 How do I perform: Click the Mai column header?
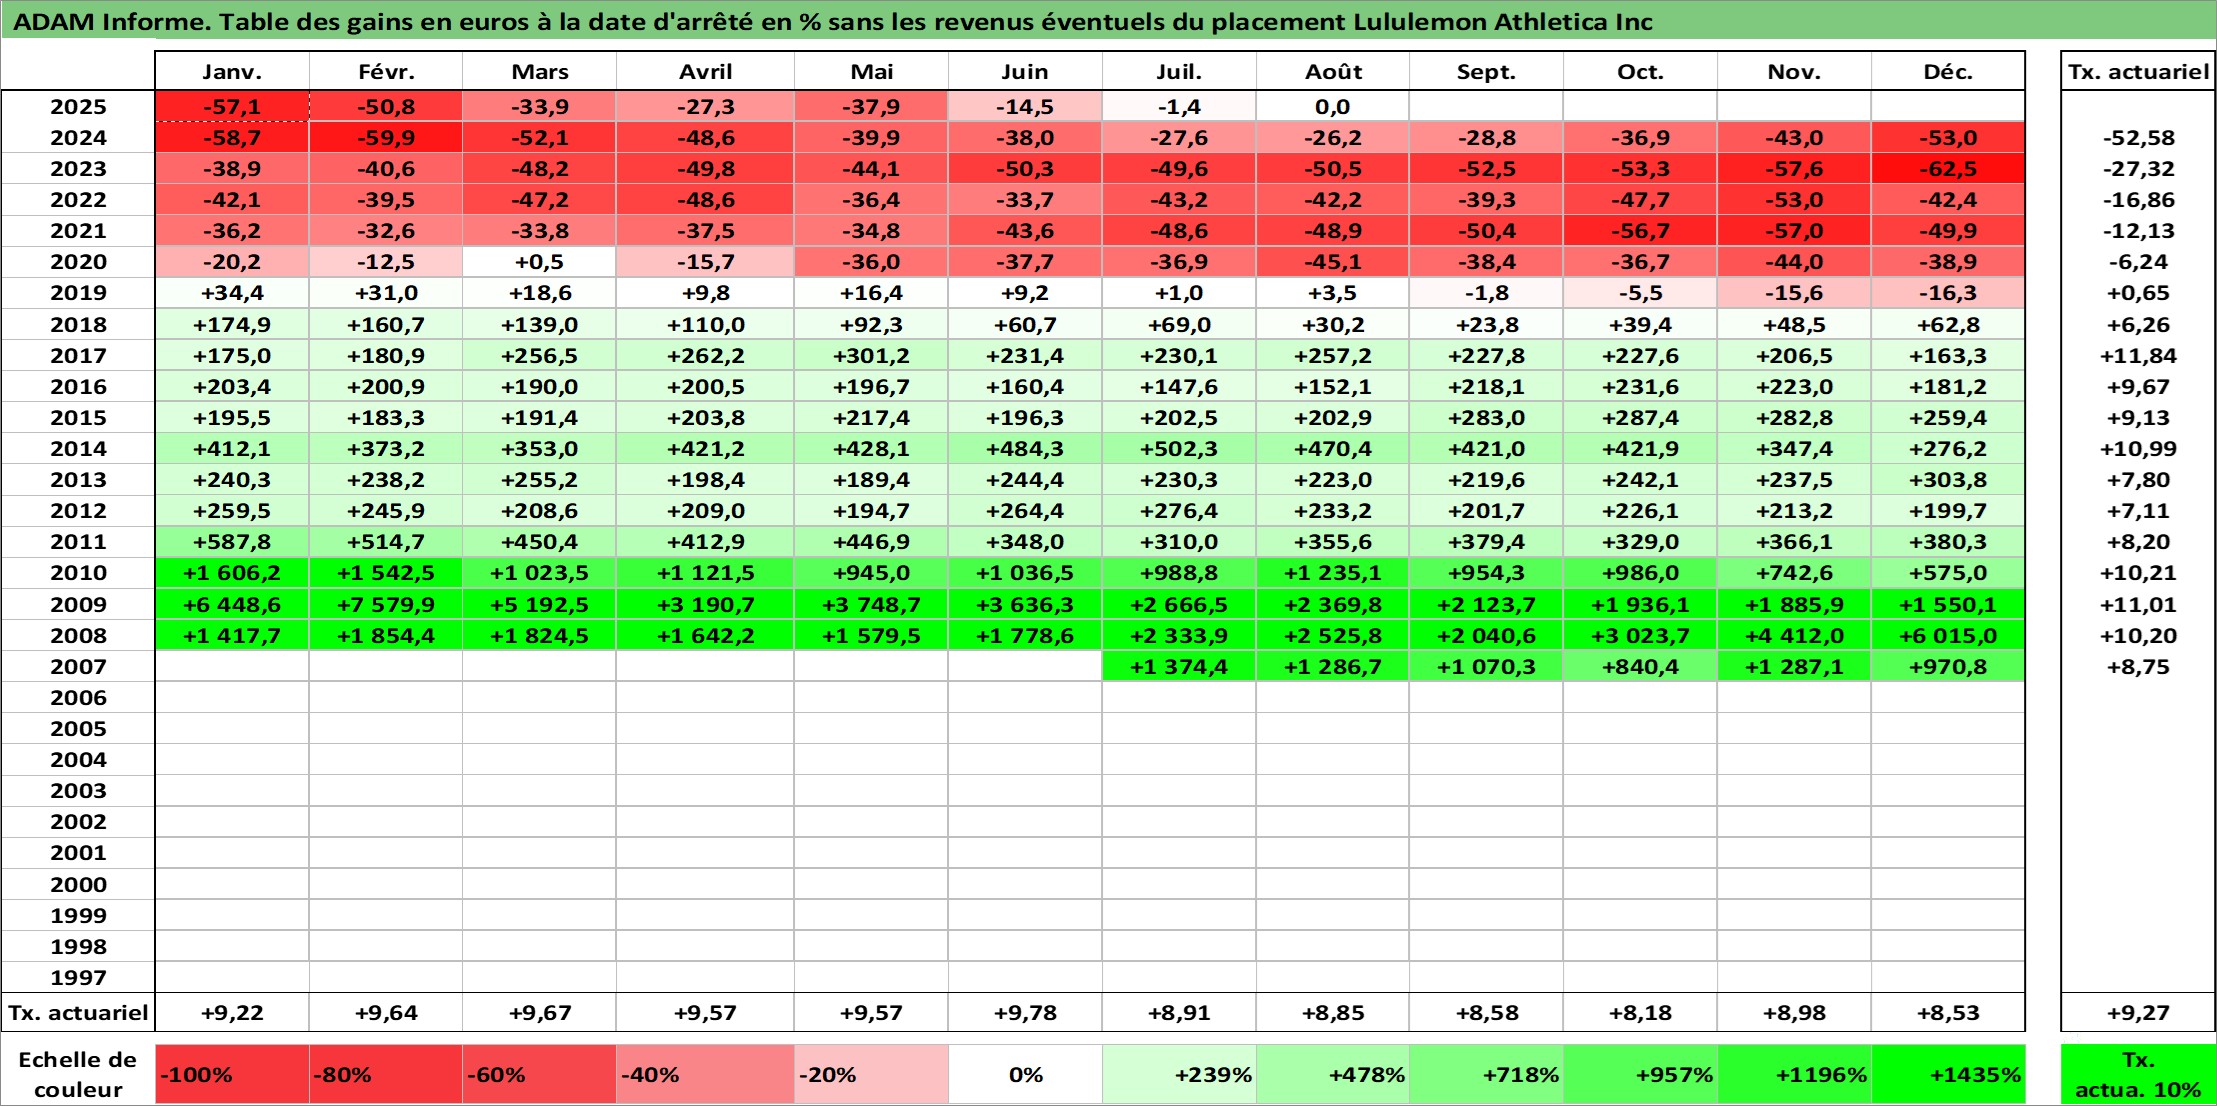tap(871, 71)
